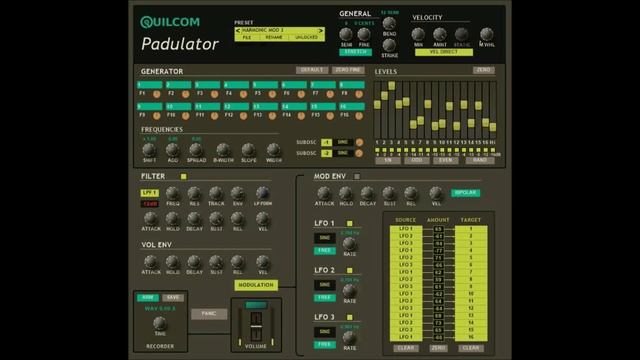Click the ODD levels preset button
The image size is (640, 360).
417,160
